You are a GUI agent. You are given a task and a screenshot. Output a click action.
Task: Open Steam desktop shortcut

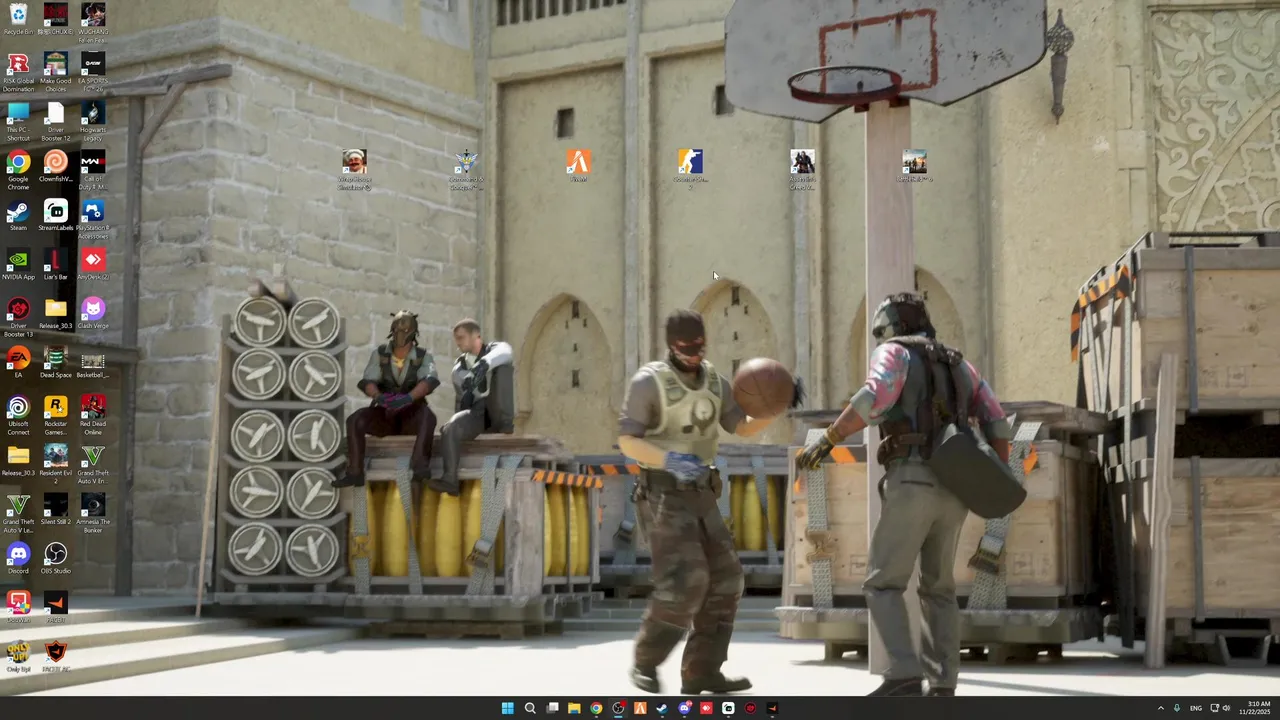pos(18,216)
